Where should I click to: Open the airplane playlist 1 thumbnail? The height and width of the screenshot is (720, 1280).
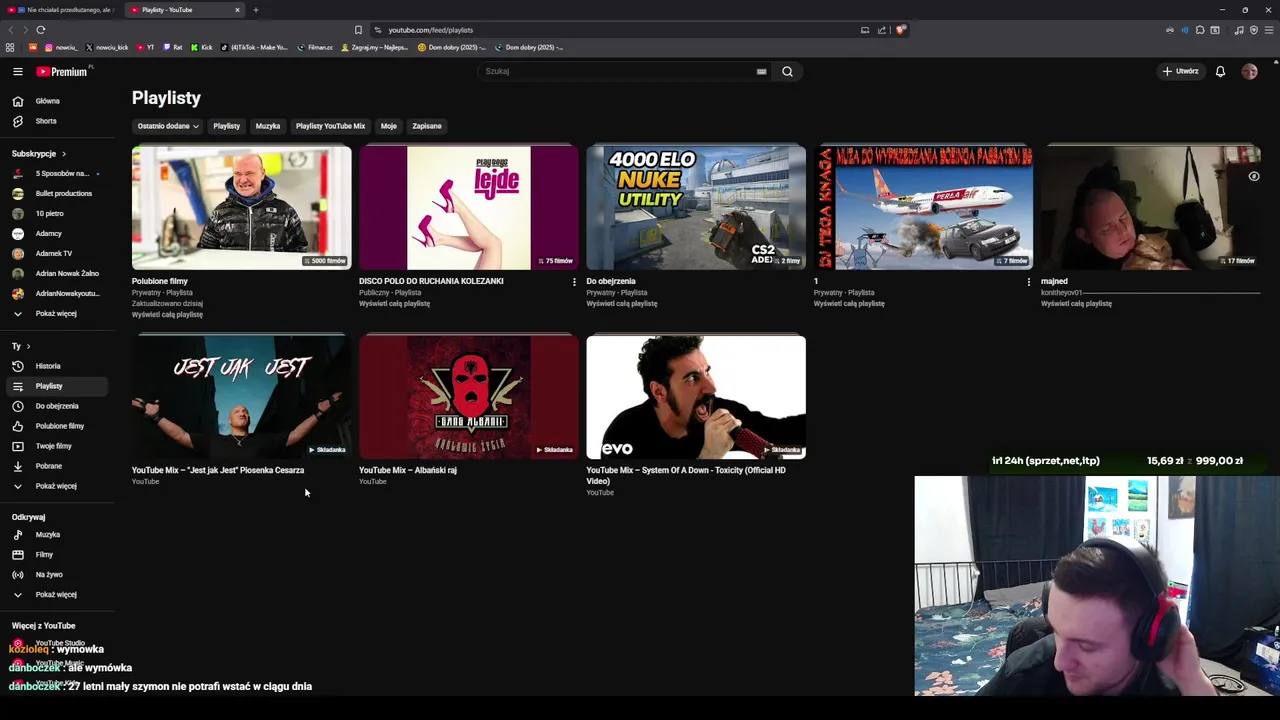coord(923,208)
